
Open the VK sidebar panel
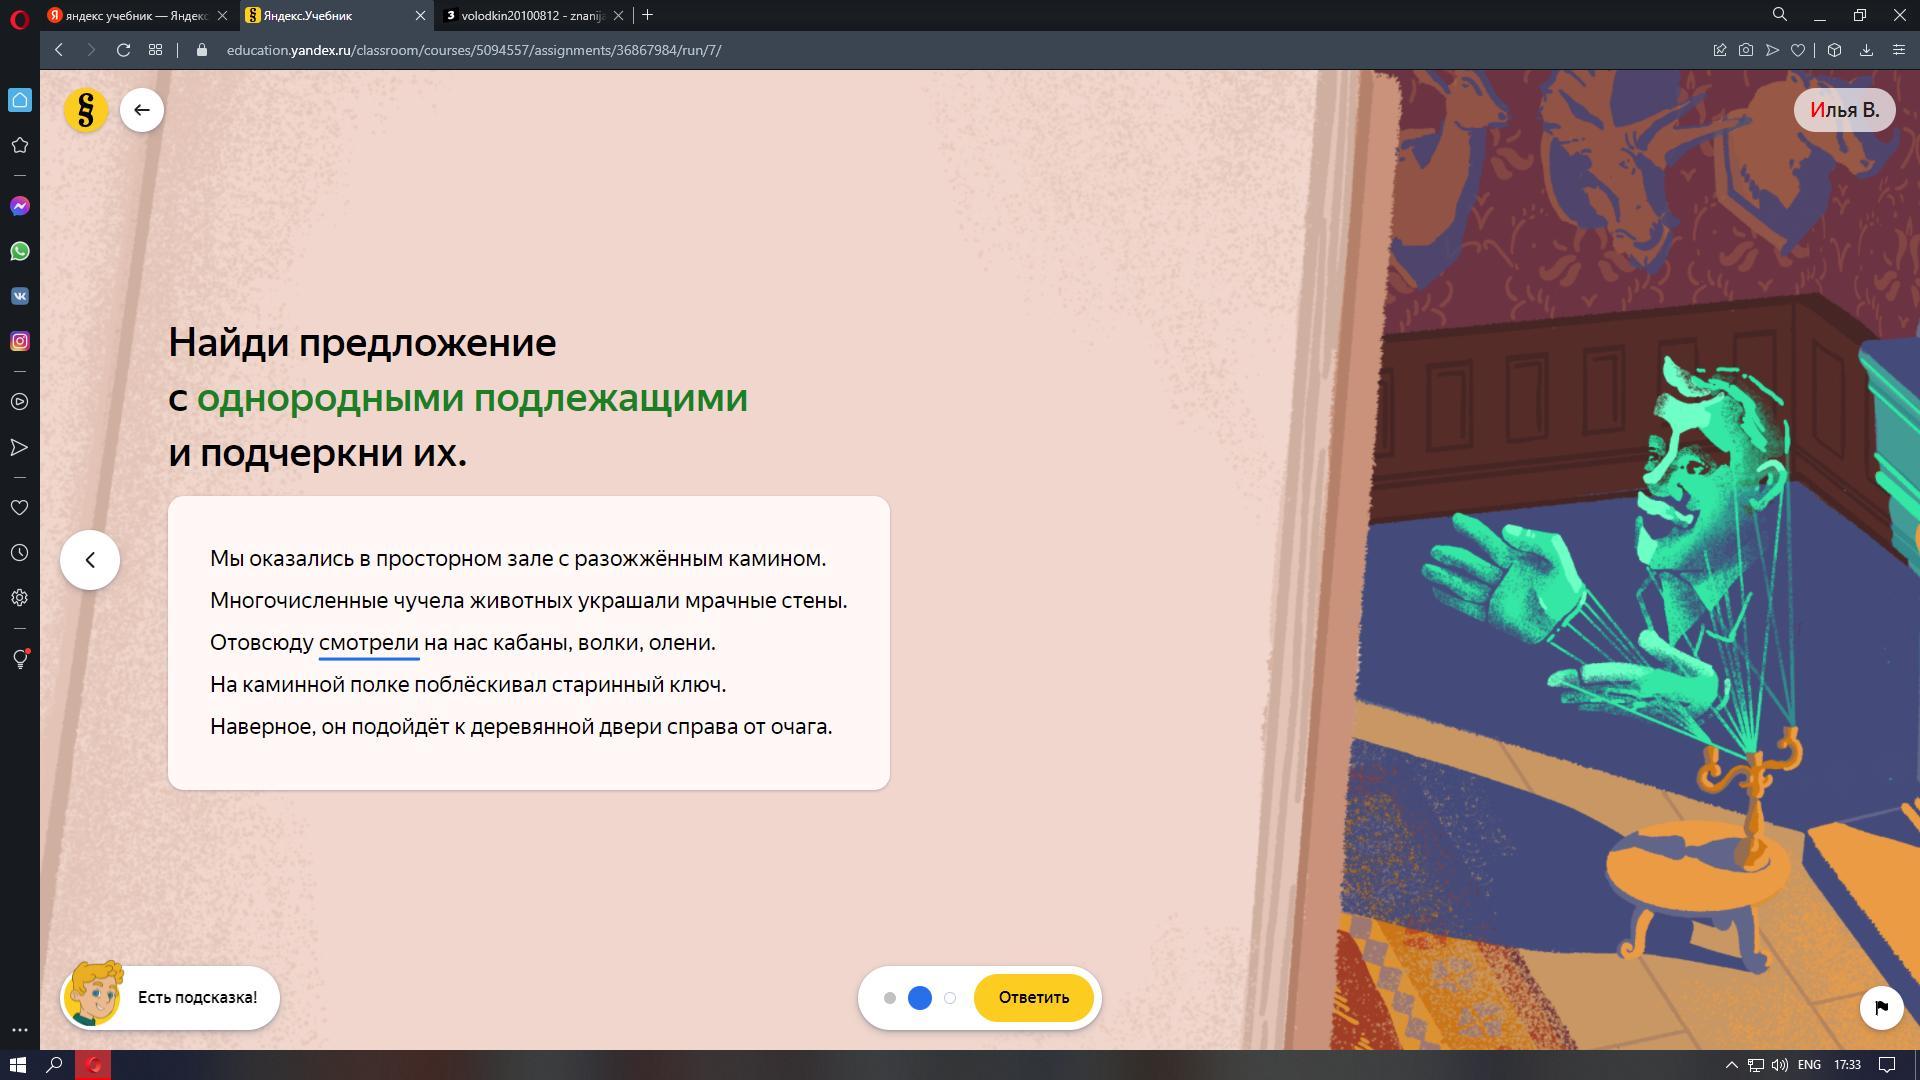click(20, 296)
